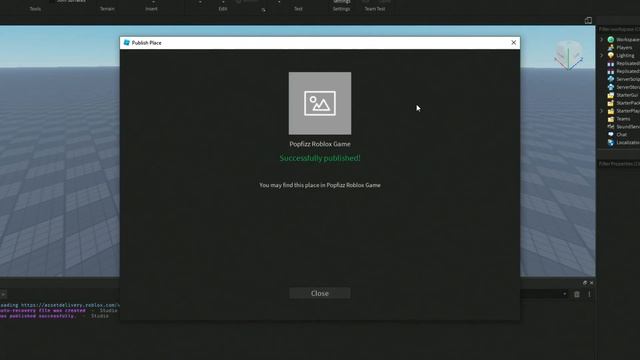Screen dimensions: 640x360
Task: Dismiss the Publish Place dialog with X
Action: 513,42
